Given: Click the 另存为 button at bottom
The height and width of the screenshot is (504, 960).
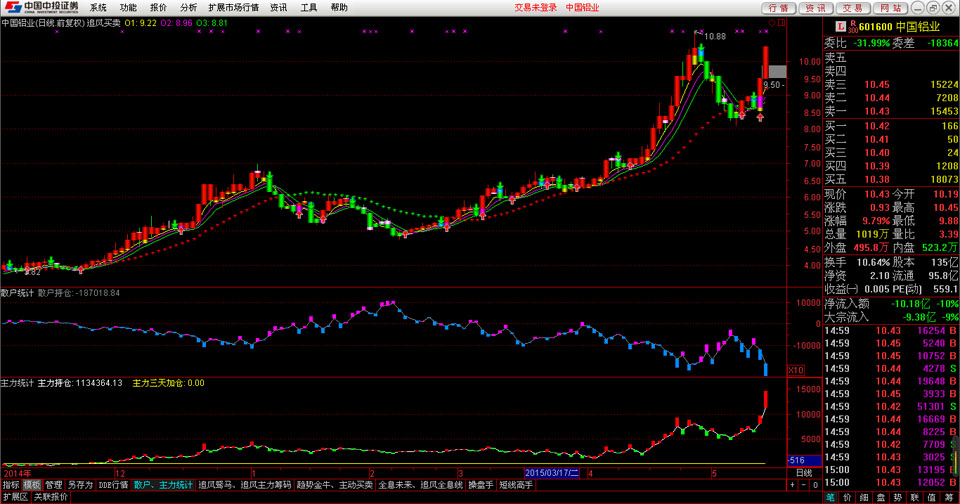Looking at the screenshot, I should [80, 485].
